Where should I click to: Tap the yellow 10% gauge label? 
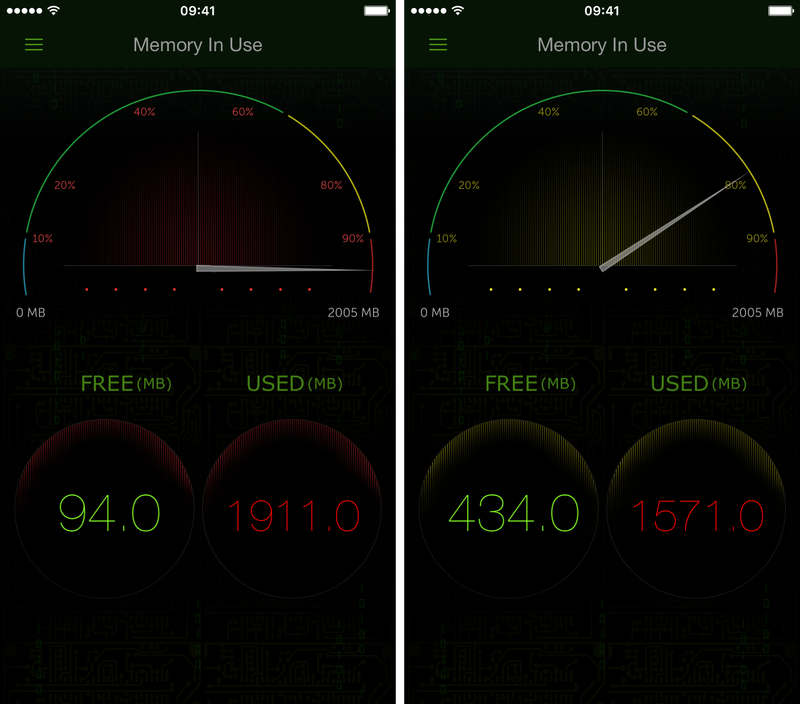tap(446, 238)
